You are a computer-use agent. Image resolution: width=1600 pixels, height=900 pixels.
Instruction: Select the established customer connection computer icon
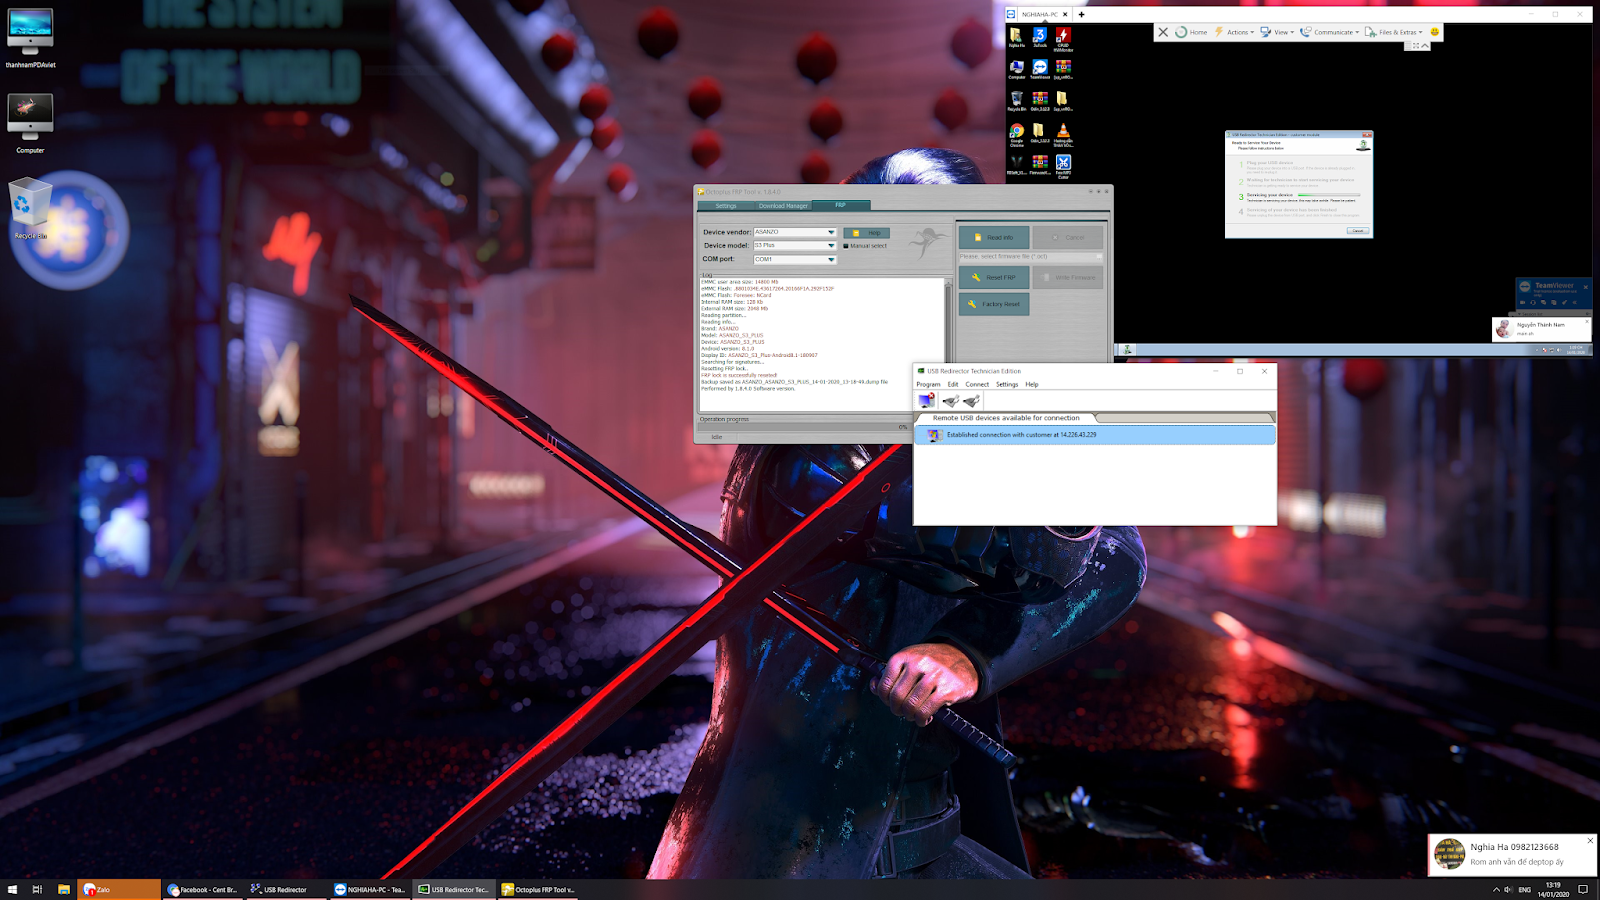pyautogui.click(x=934, y=435)
